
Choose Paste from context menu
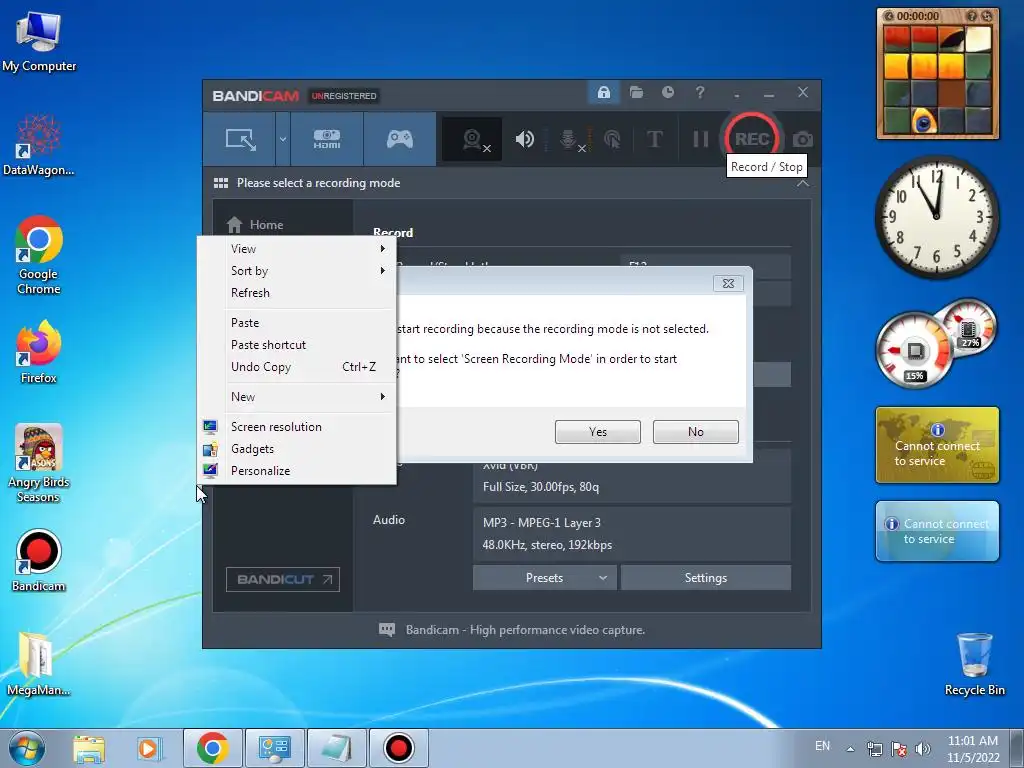pyautogui.click(x=297, y=323)
